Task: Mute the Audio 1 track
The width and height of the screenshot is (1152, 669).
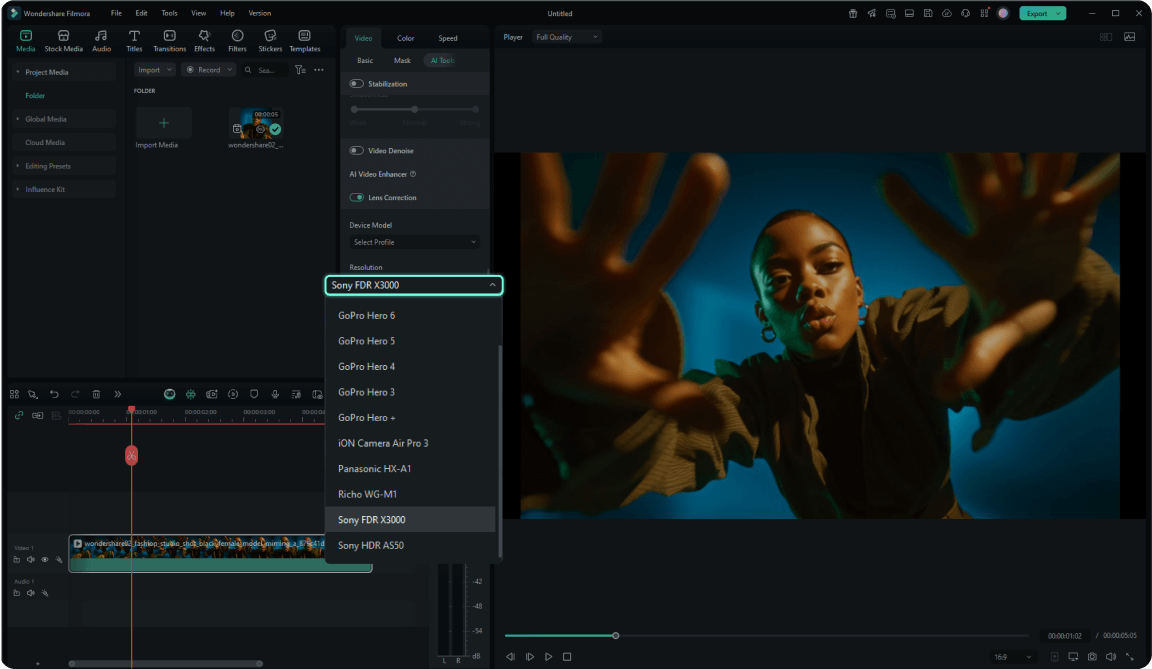Action: pyautogui.click(x=31, y=593)
